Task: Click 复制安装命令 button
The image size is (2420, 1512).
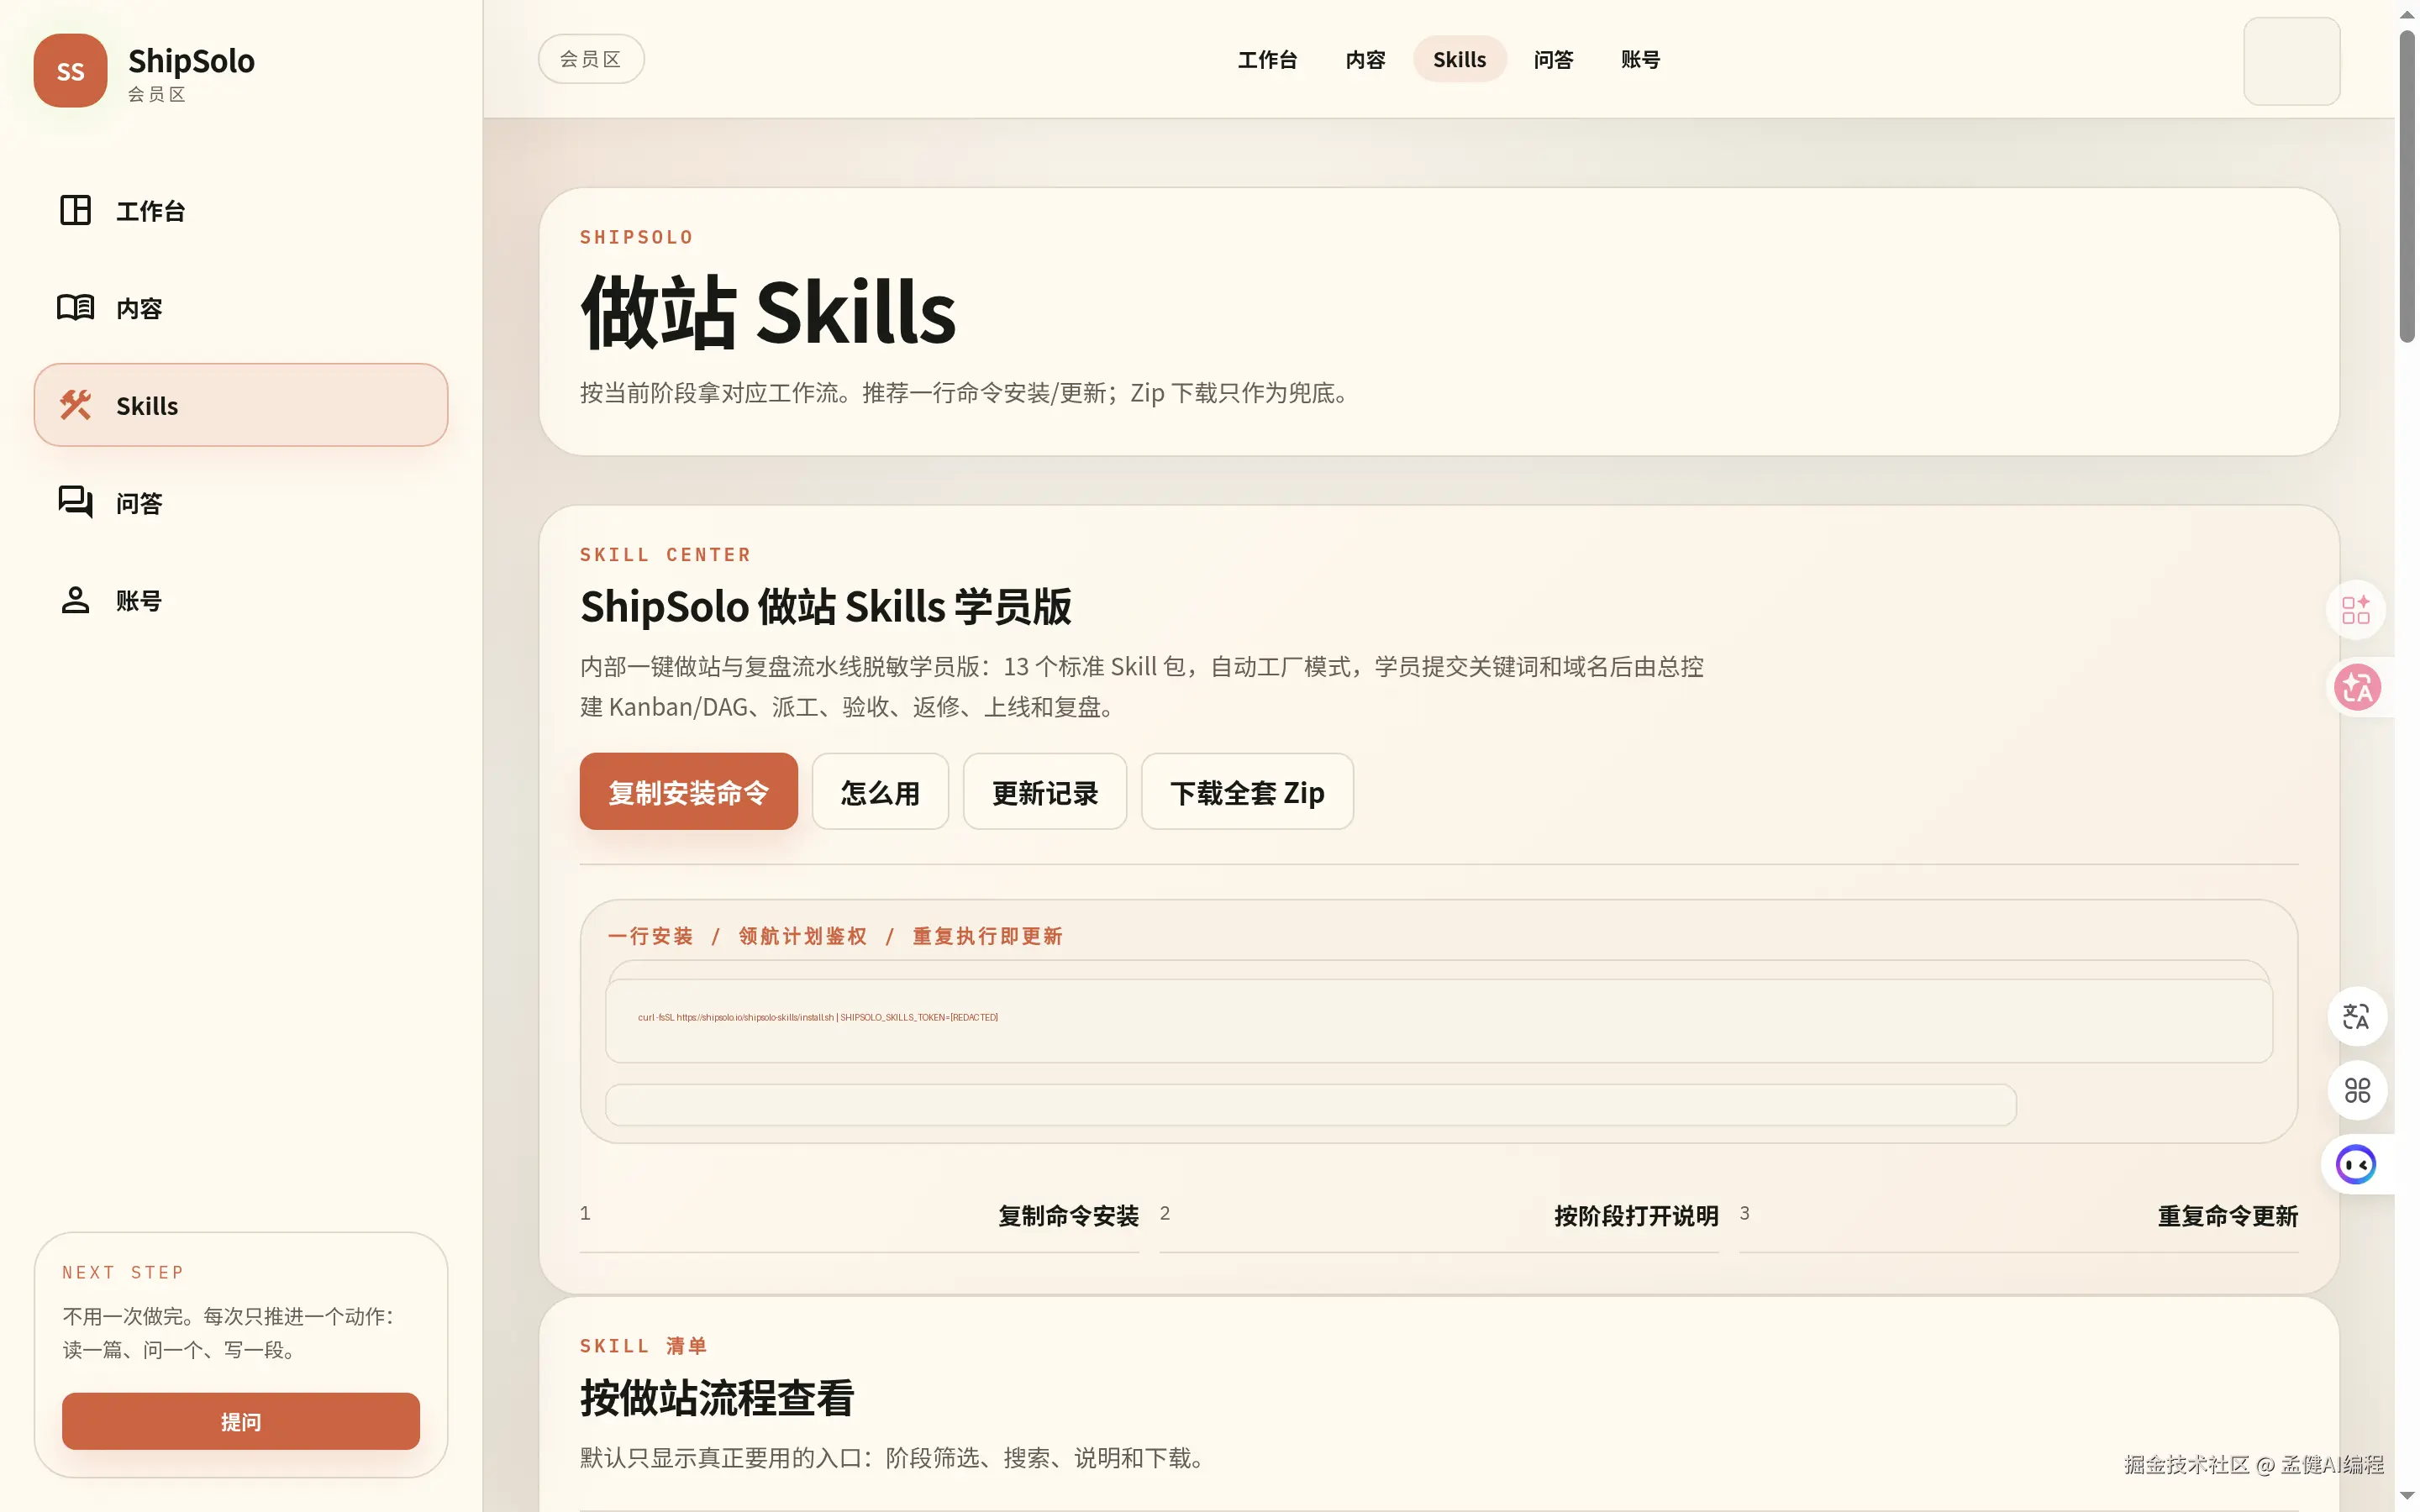Action: coord(688,792)
